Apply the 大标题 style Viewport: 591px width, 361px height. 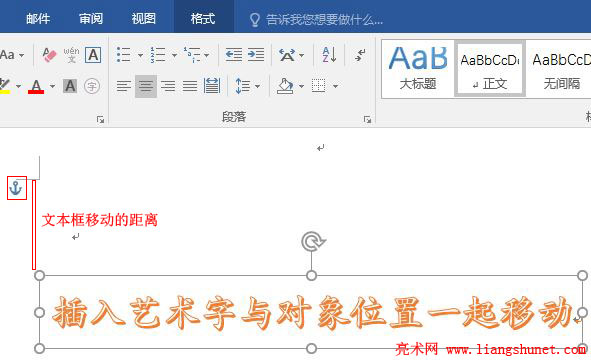tap(418, 69)
